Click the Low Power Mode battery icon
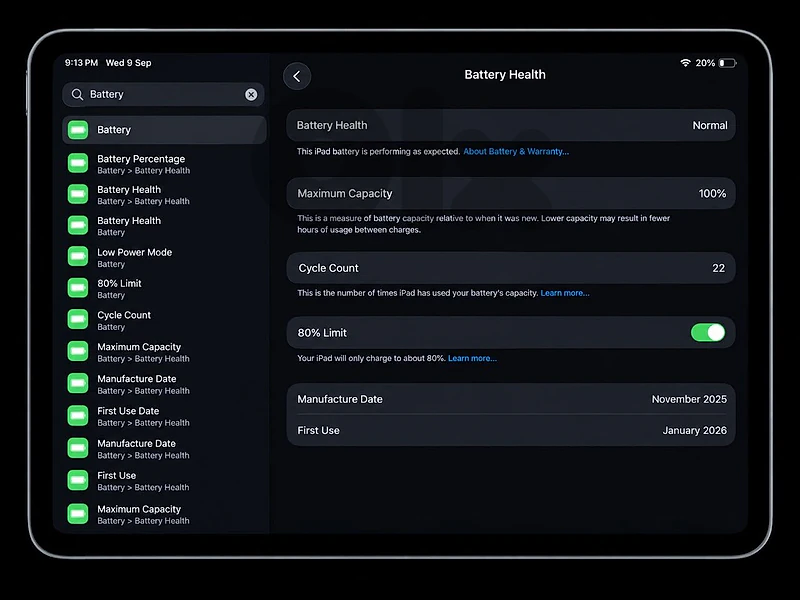800x600 pixels. coord(78,257)
